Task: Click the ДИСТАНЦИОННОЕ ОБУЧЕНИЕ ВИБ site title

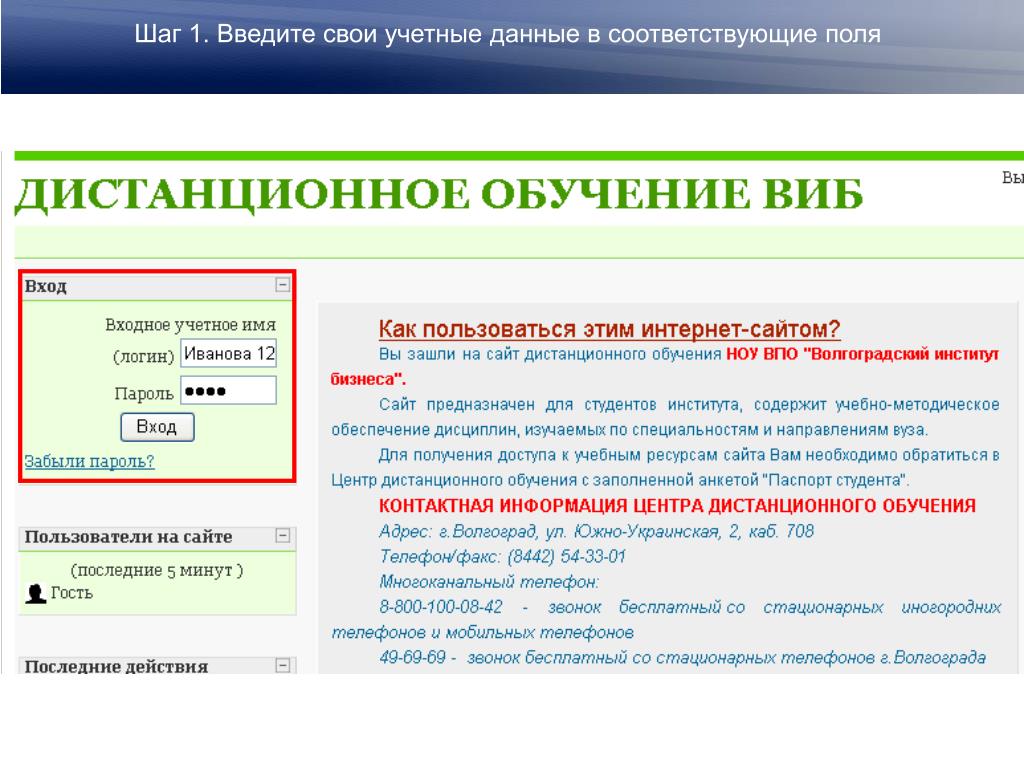Action: pyautogui.click(x=439, y=195)
